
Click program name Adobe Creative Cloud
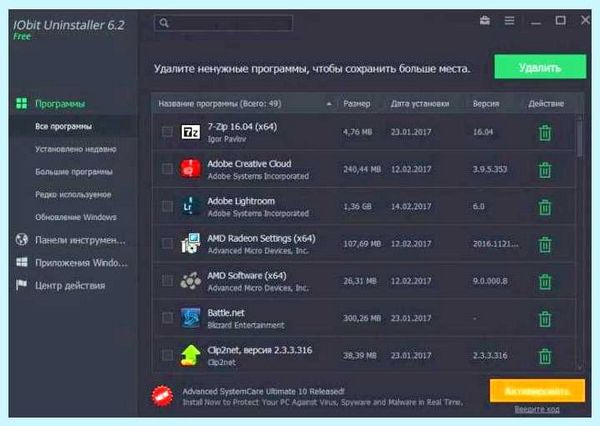click(x=249, y=164)
